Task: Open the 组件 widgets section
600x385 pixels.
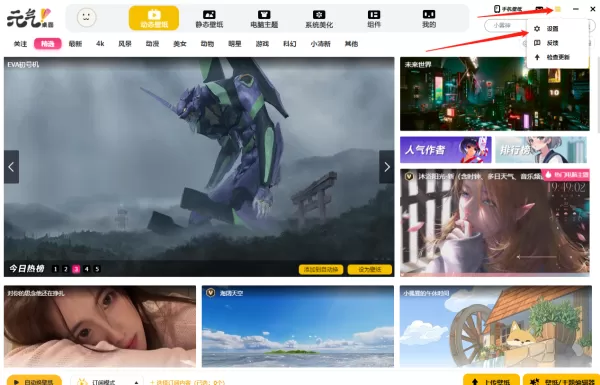Action: point(374,19)
